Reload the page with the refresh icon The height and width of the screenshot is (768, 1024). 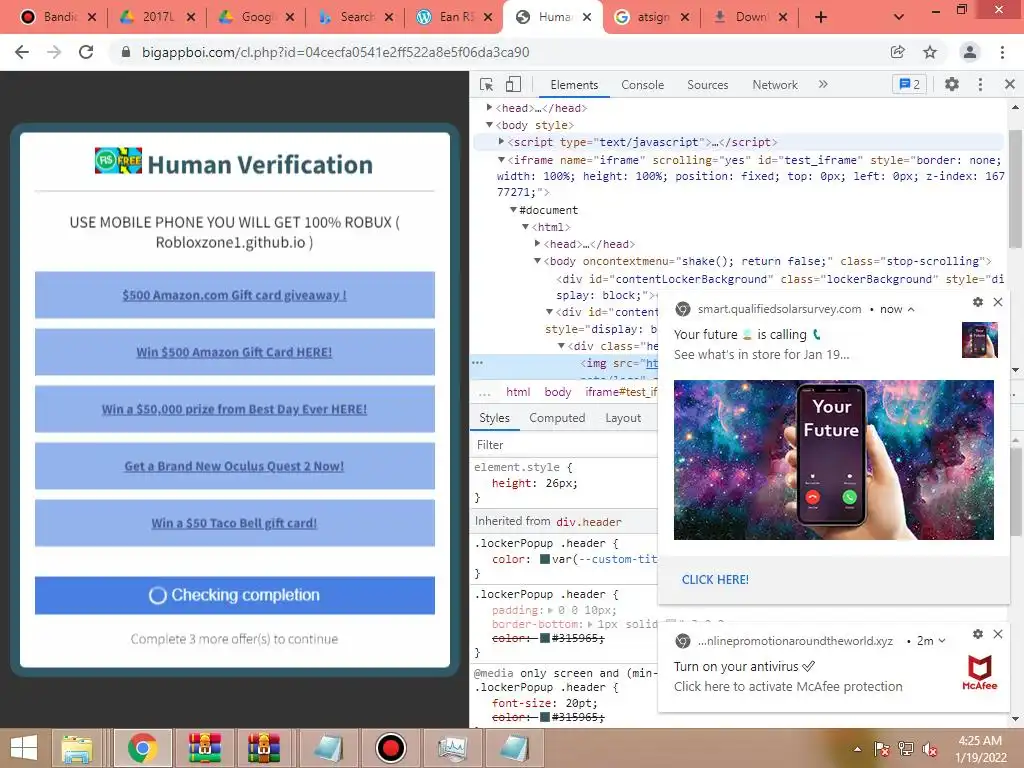(x=86, y=52)
